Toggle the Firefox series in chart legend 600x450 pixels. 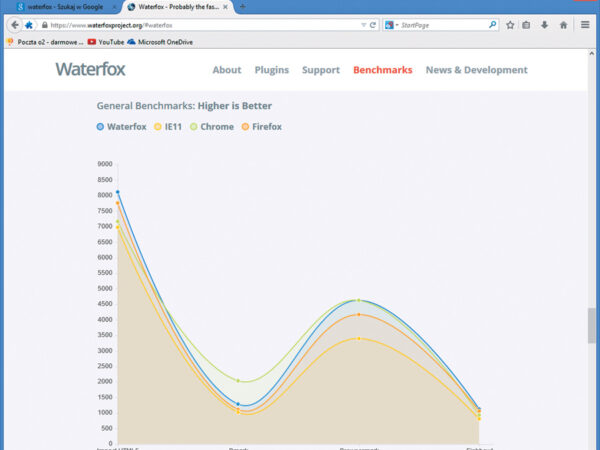[x=262, y=127]
